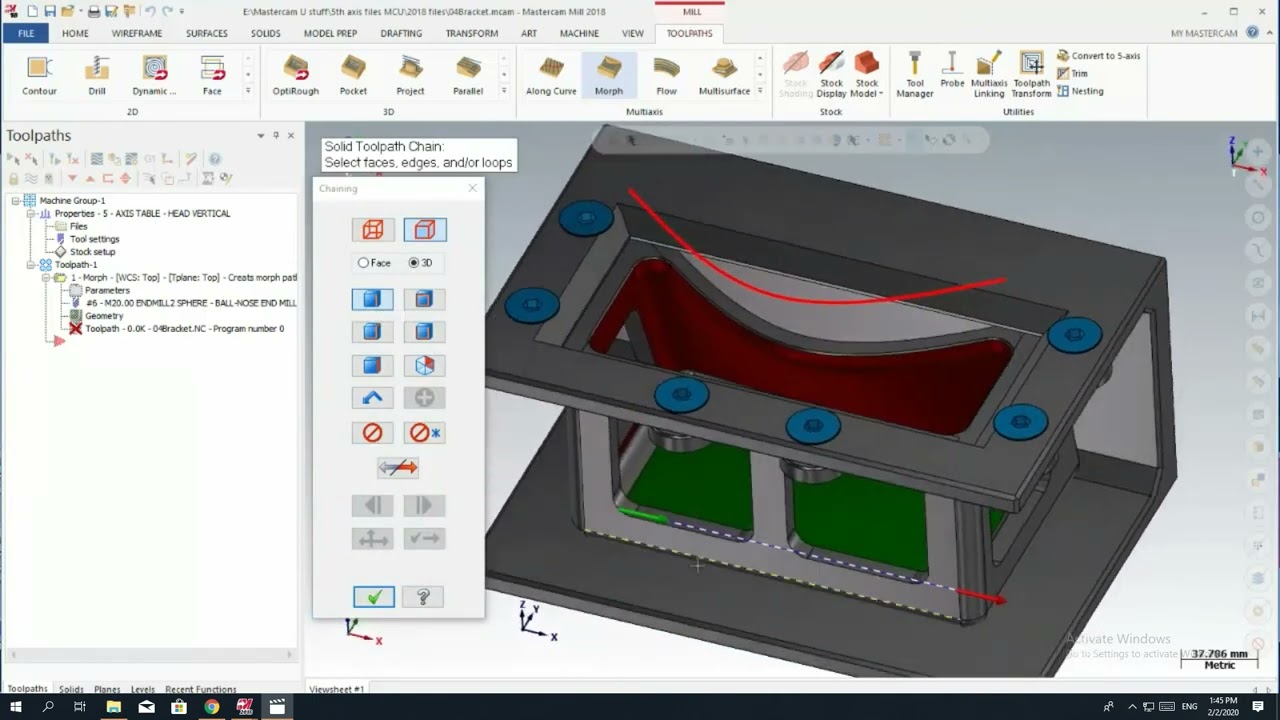1280x720 pixels.
Task: Expand the 3D toolpath gallery
Action: tap(503, 91)
